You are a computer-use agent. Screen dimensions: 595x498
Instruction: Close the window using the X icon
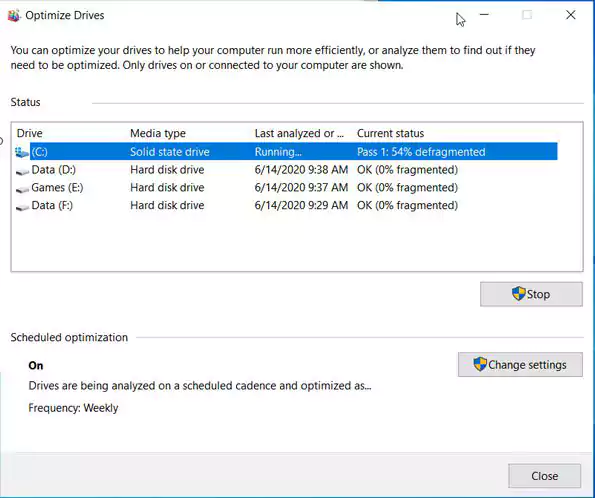(570, 15)
